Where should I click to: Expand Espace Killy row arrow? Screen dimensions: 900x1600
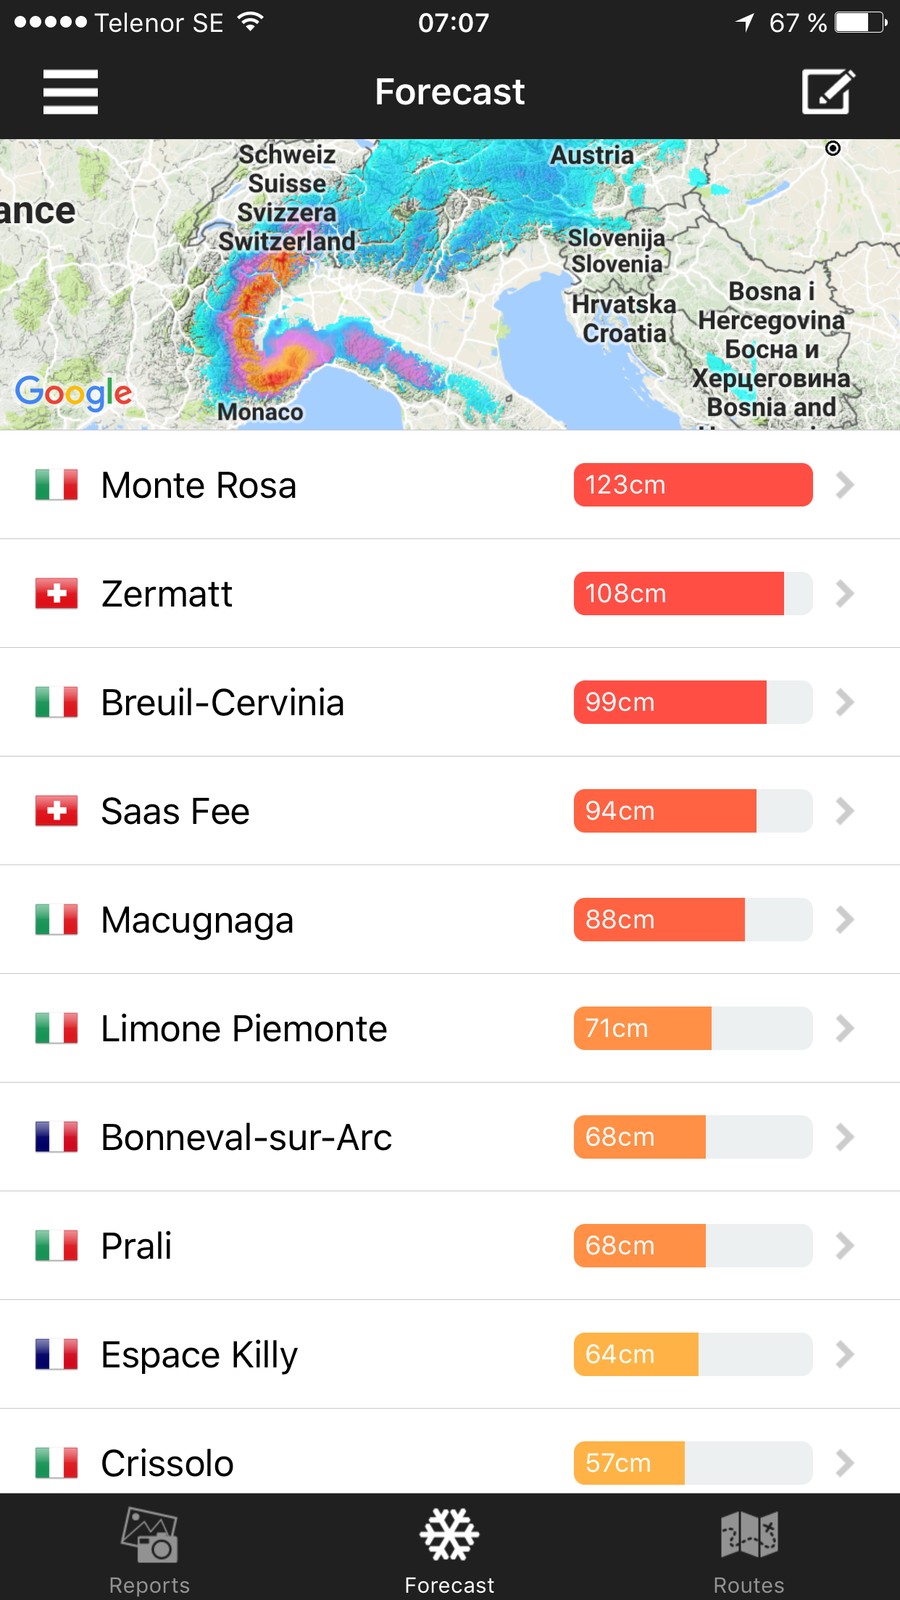pos(845,1355)
